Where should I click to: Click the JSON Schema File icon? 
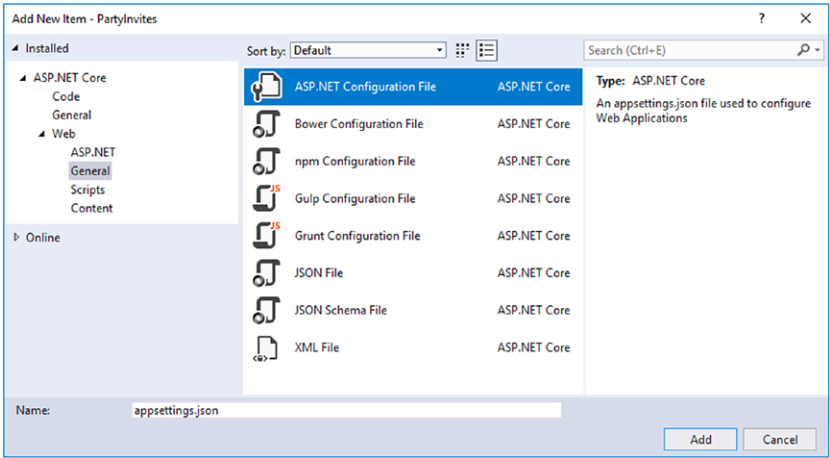coord(264,310)
